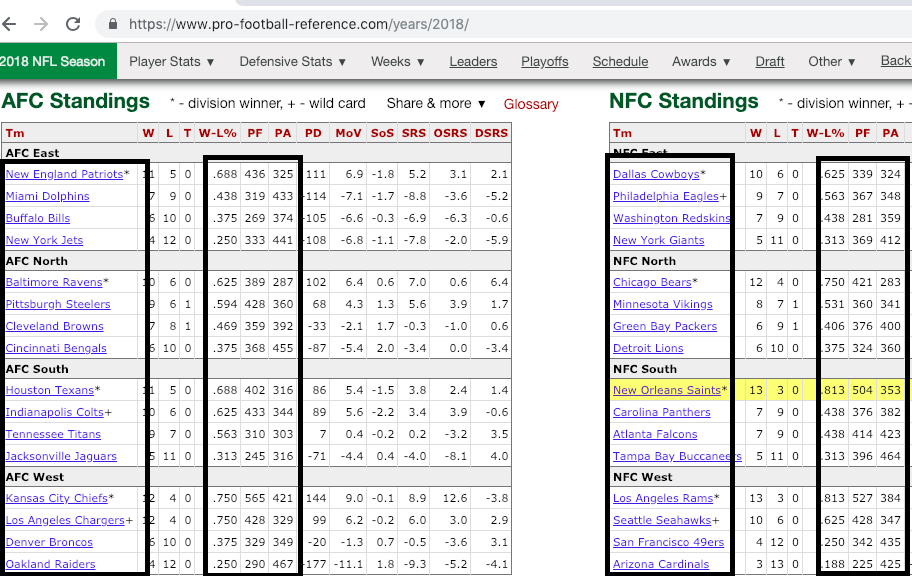The width and height of the screenshot is (912, 576).
Task: Sort AFC table by SoS column header
Action: pyautogui.click(x=382, y=133)
